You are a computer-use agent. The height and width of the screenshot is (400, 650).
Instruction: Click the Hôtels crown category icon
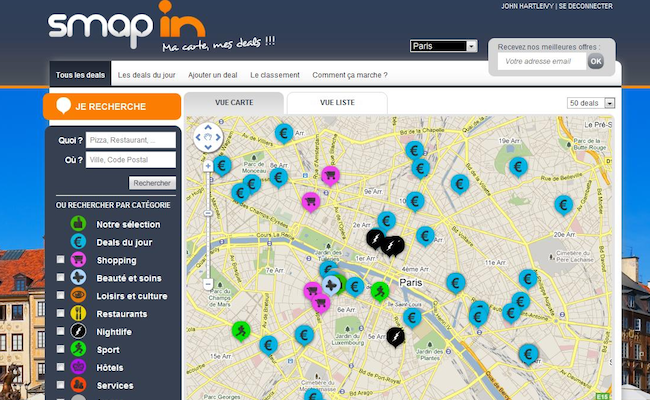(78, 367)
